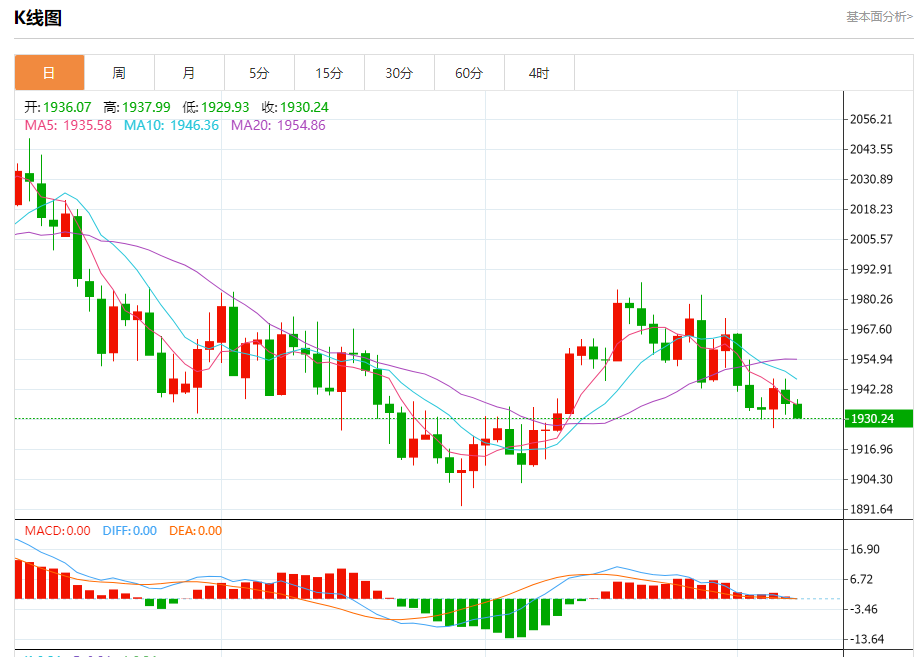
Task: Click the MA5: 1935.58 indicator label
Action: click(68, 125)
